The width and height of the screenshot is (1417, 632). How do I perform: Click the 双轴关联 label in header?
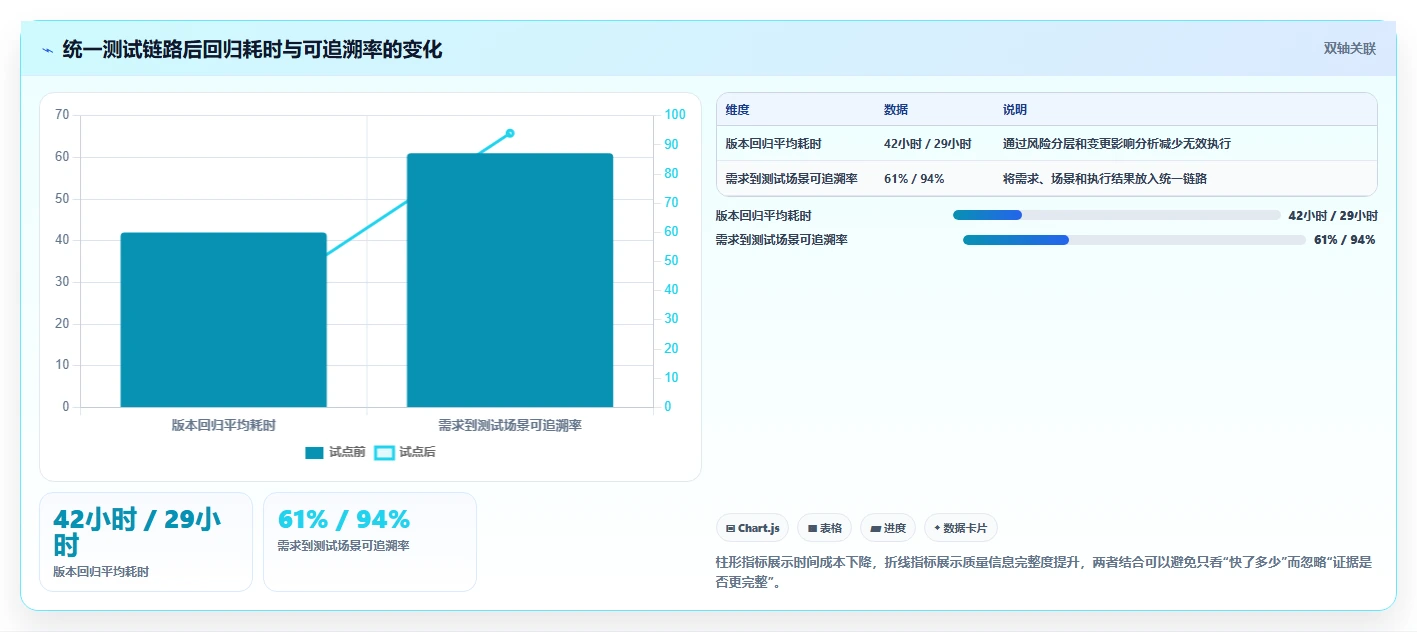click(1350, 49)
